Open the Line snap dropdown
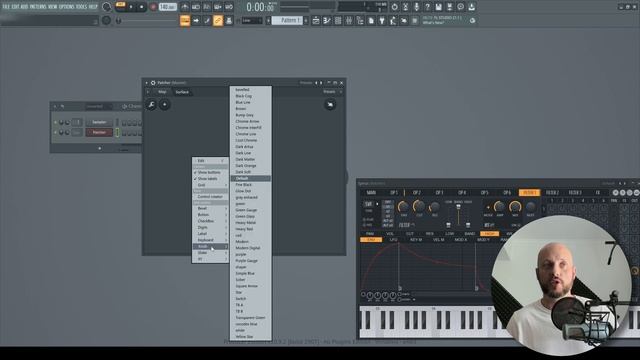This screenshot has width=640, height=360. [252, 21]
